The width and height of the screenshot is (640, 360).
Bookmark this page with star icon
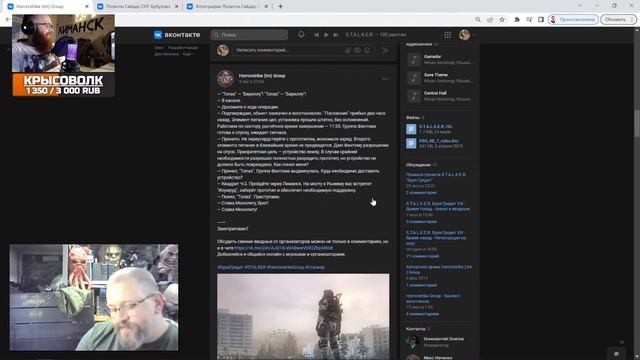502,20
